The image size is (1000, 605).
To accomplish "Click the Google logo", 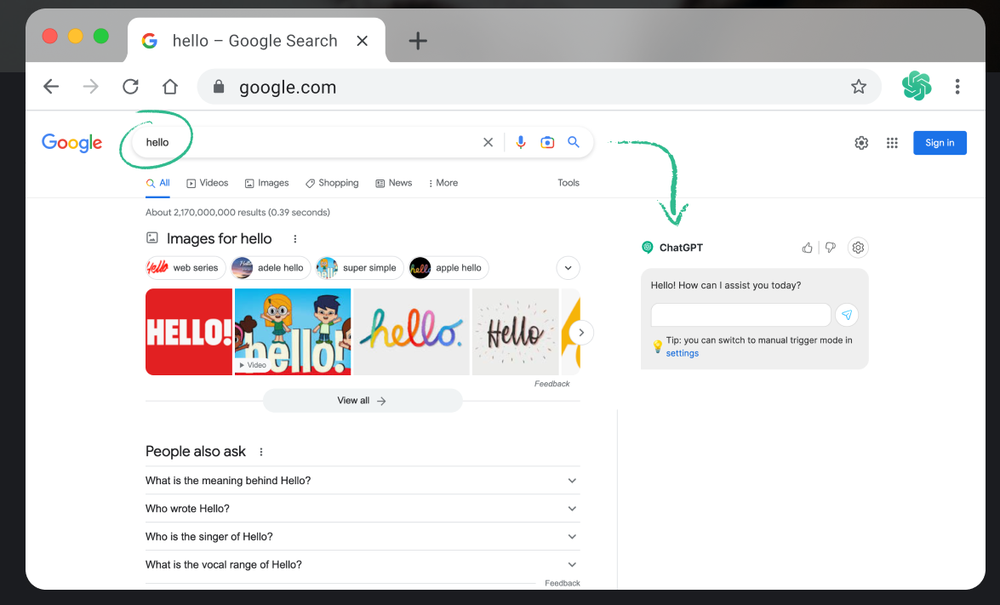I will (x=71, y=143).
